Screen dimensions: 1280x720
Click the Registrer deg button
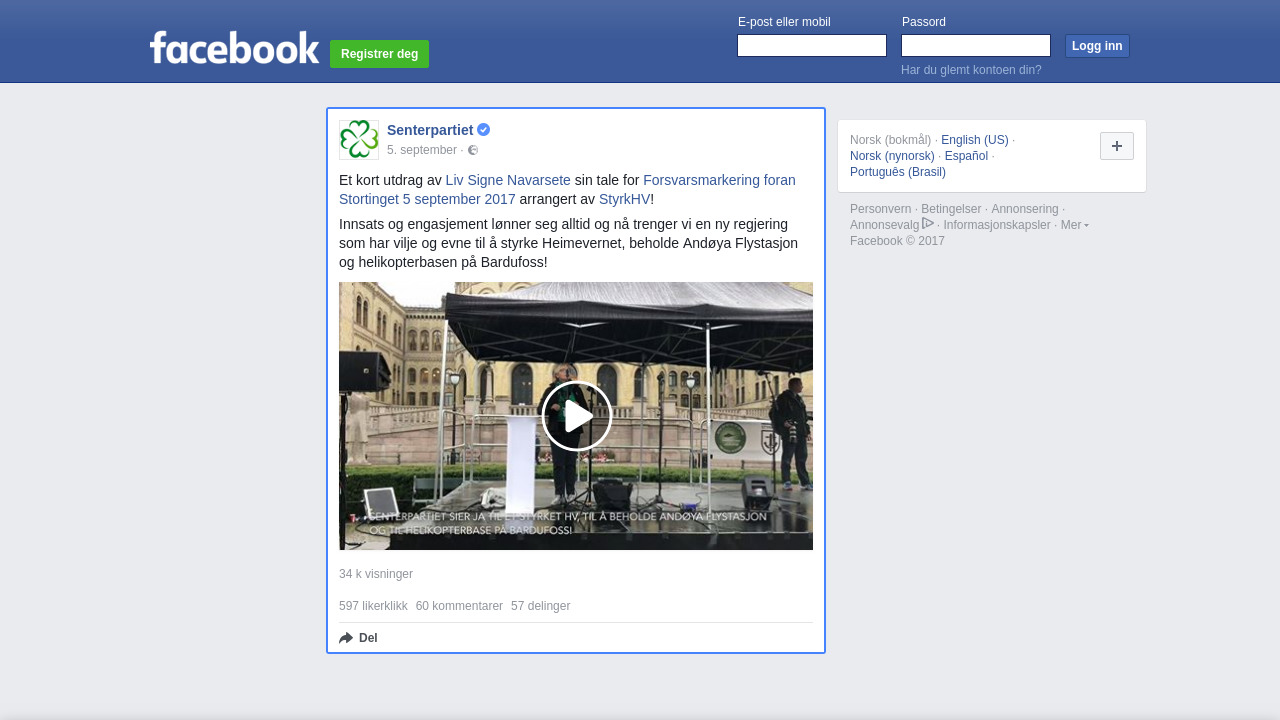pyautogui.click(x=380, y=54)
